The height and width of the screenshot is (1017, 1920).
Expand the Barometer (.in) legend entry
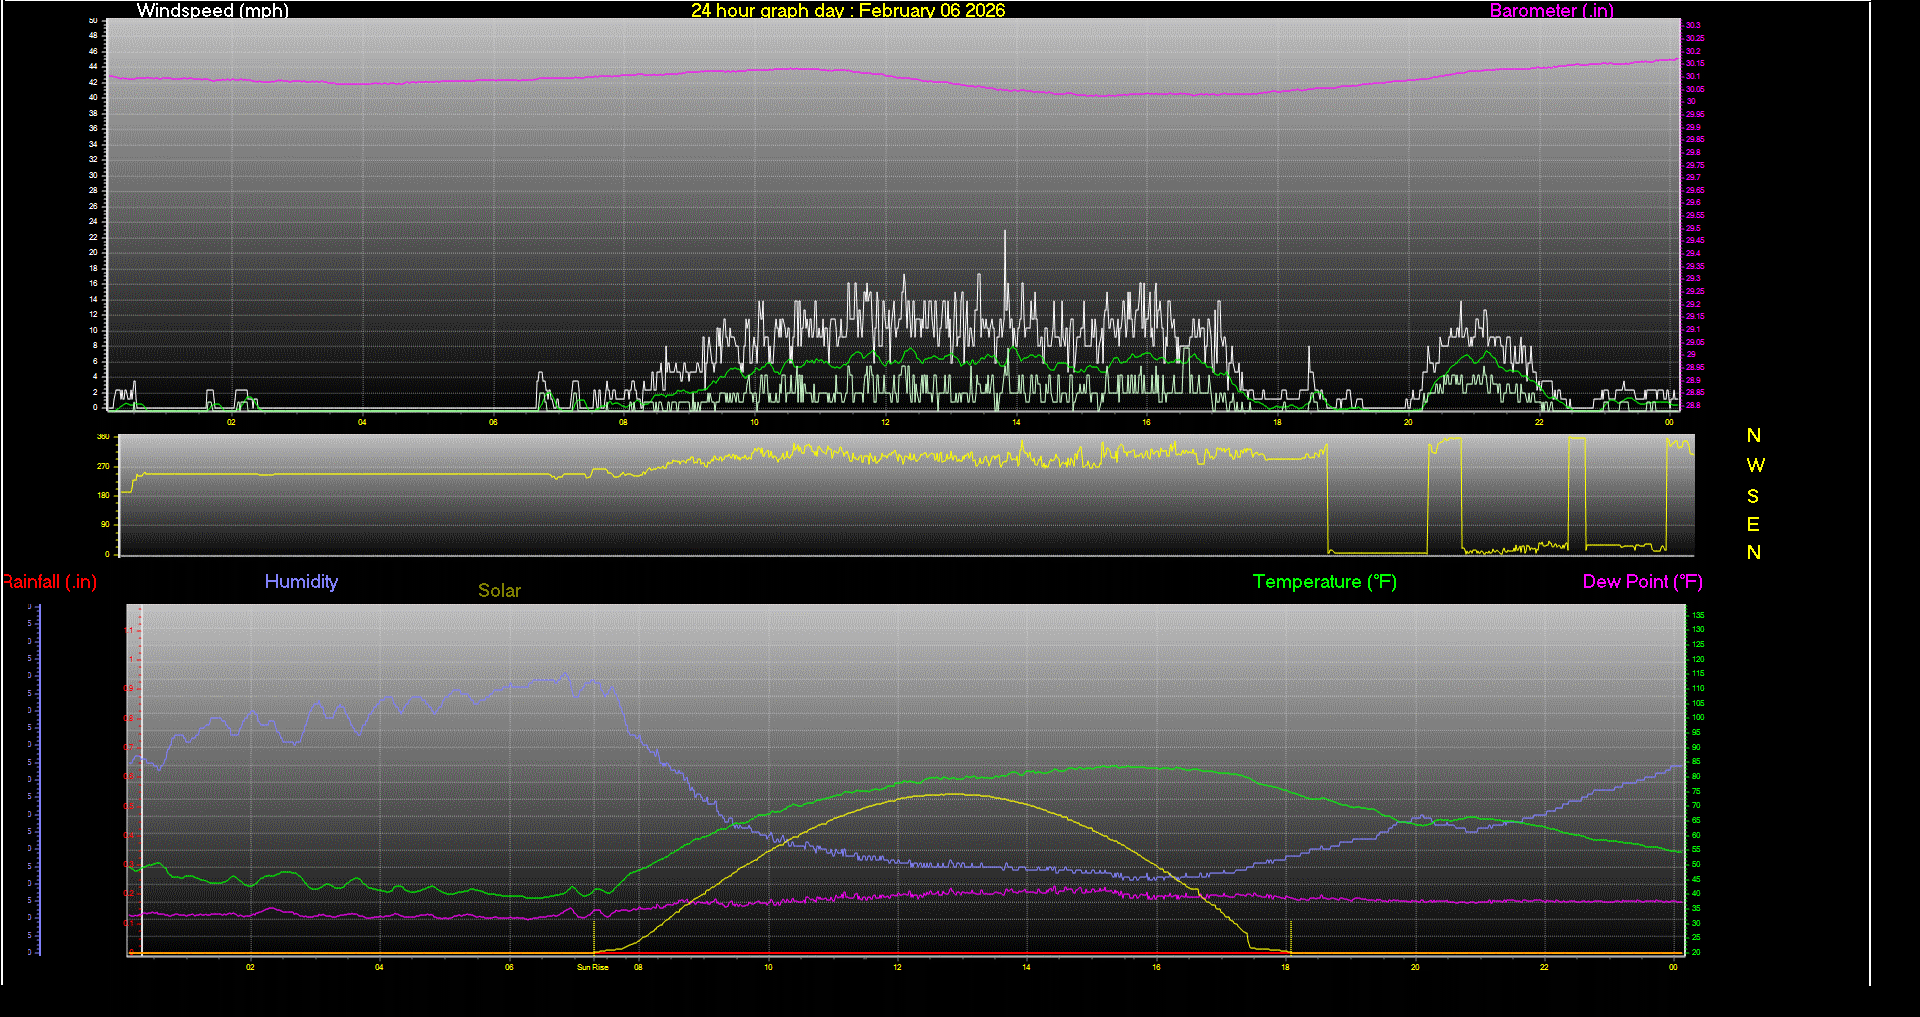(1551, 11)
